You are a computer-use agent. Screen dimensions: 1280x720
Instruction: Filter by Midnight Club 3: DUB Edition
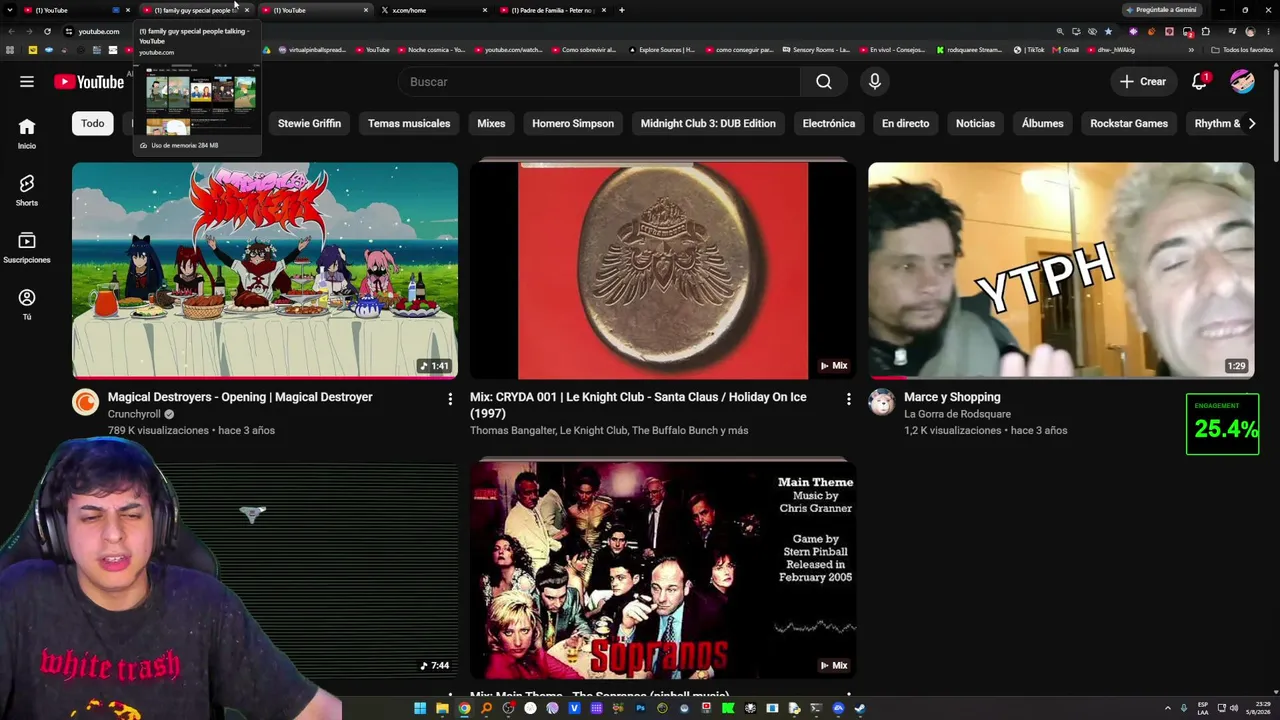(708, 123)
